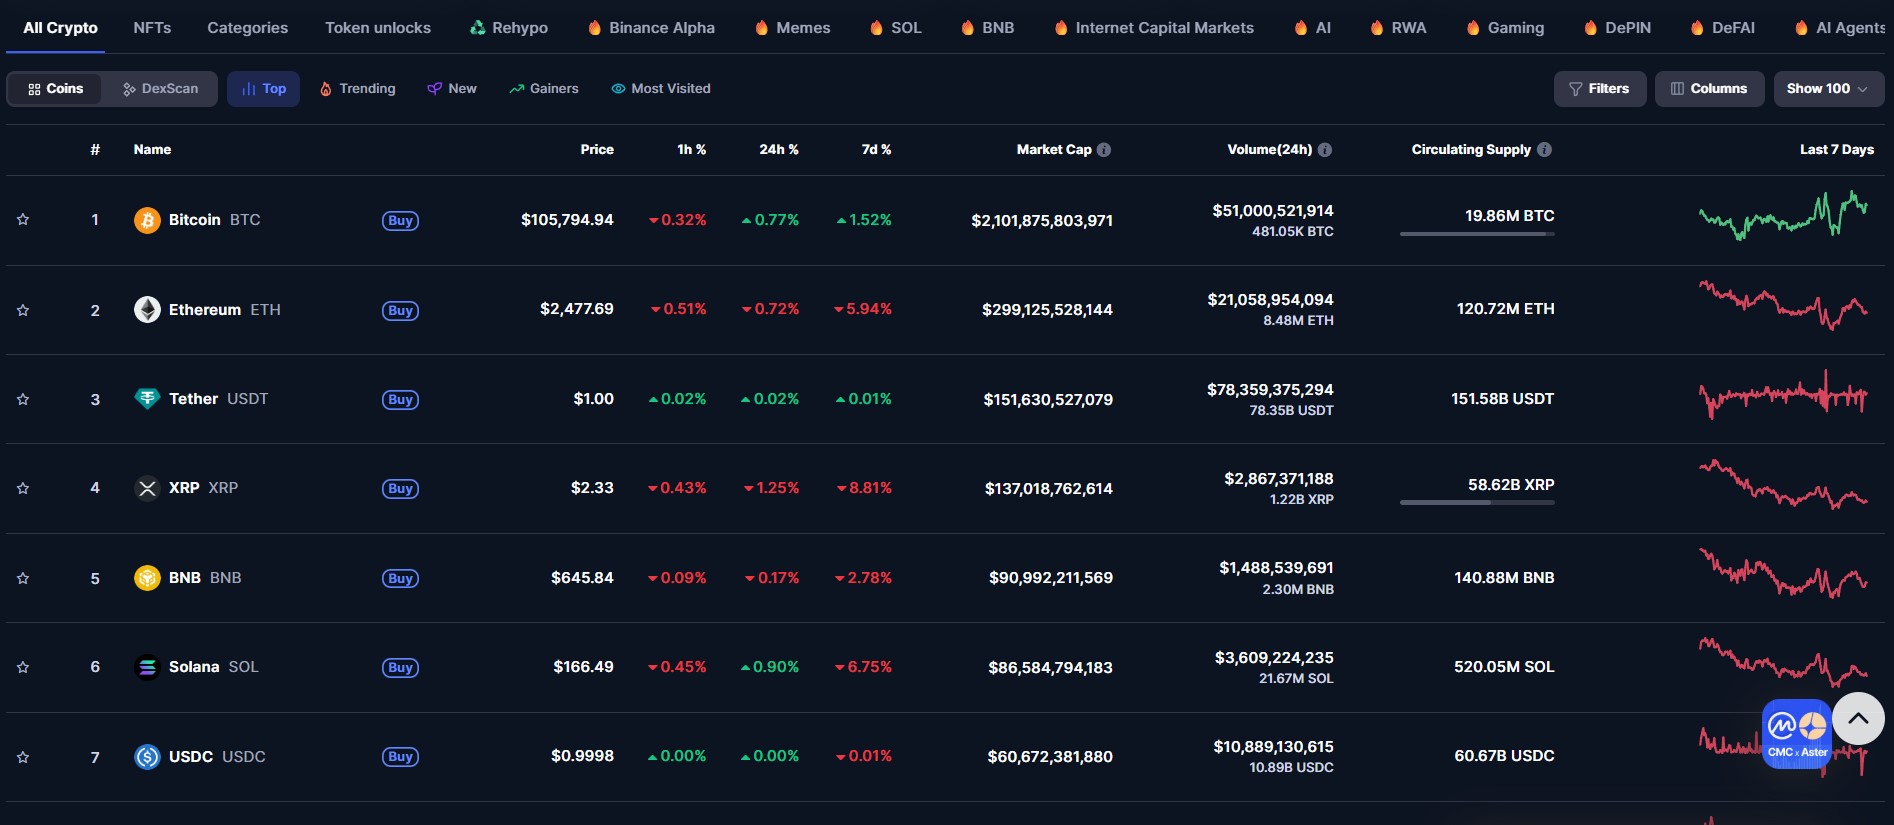
Task: Open the CMC x Aster widget
Action: tap(1797, 734)
